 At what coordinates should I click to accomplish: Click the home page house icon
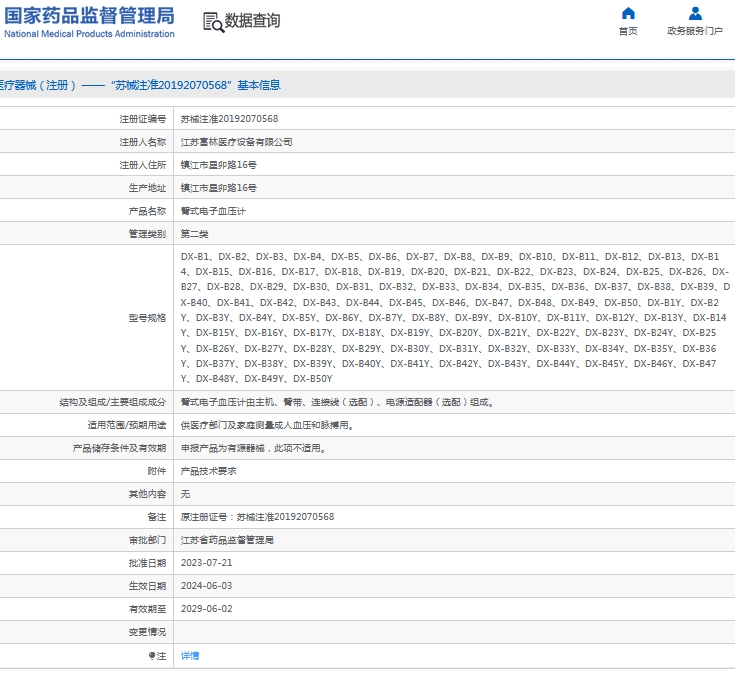tap(628, 13)
